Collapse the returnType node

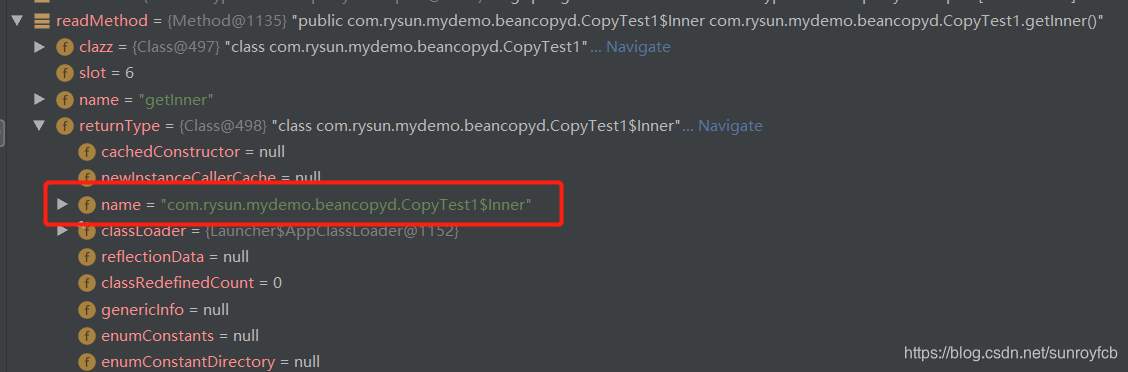[40, 126]
